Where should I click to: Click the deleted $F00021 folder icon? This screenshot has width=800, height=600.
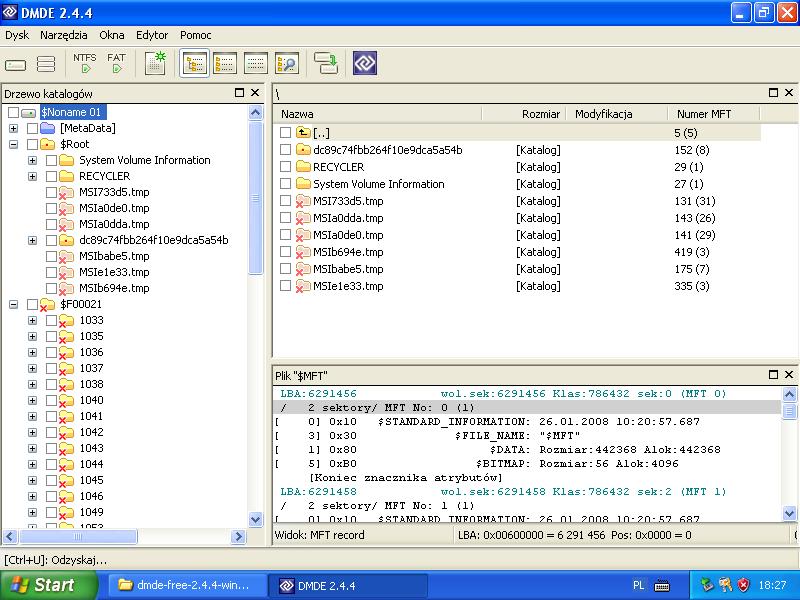(47, 305)
